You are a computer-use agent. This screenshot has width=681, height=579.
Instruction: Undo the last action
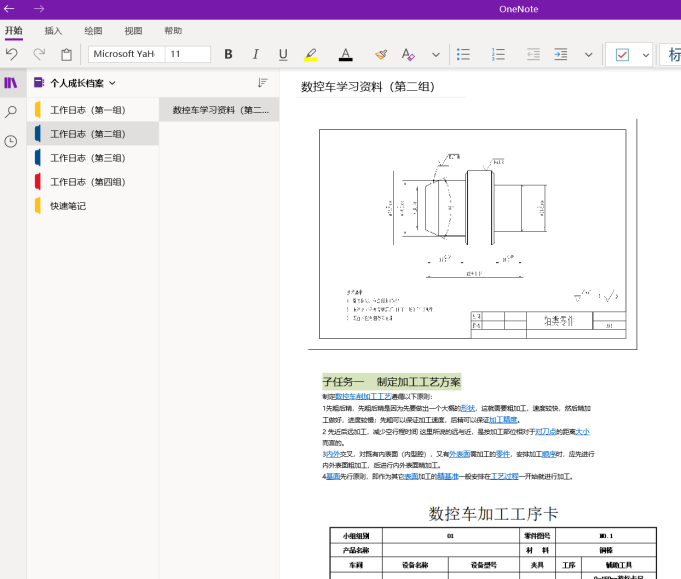pos(12,54)
